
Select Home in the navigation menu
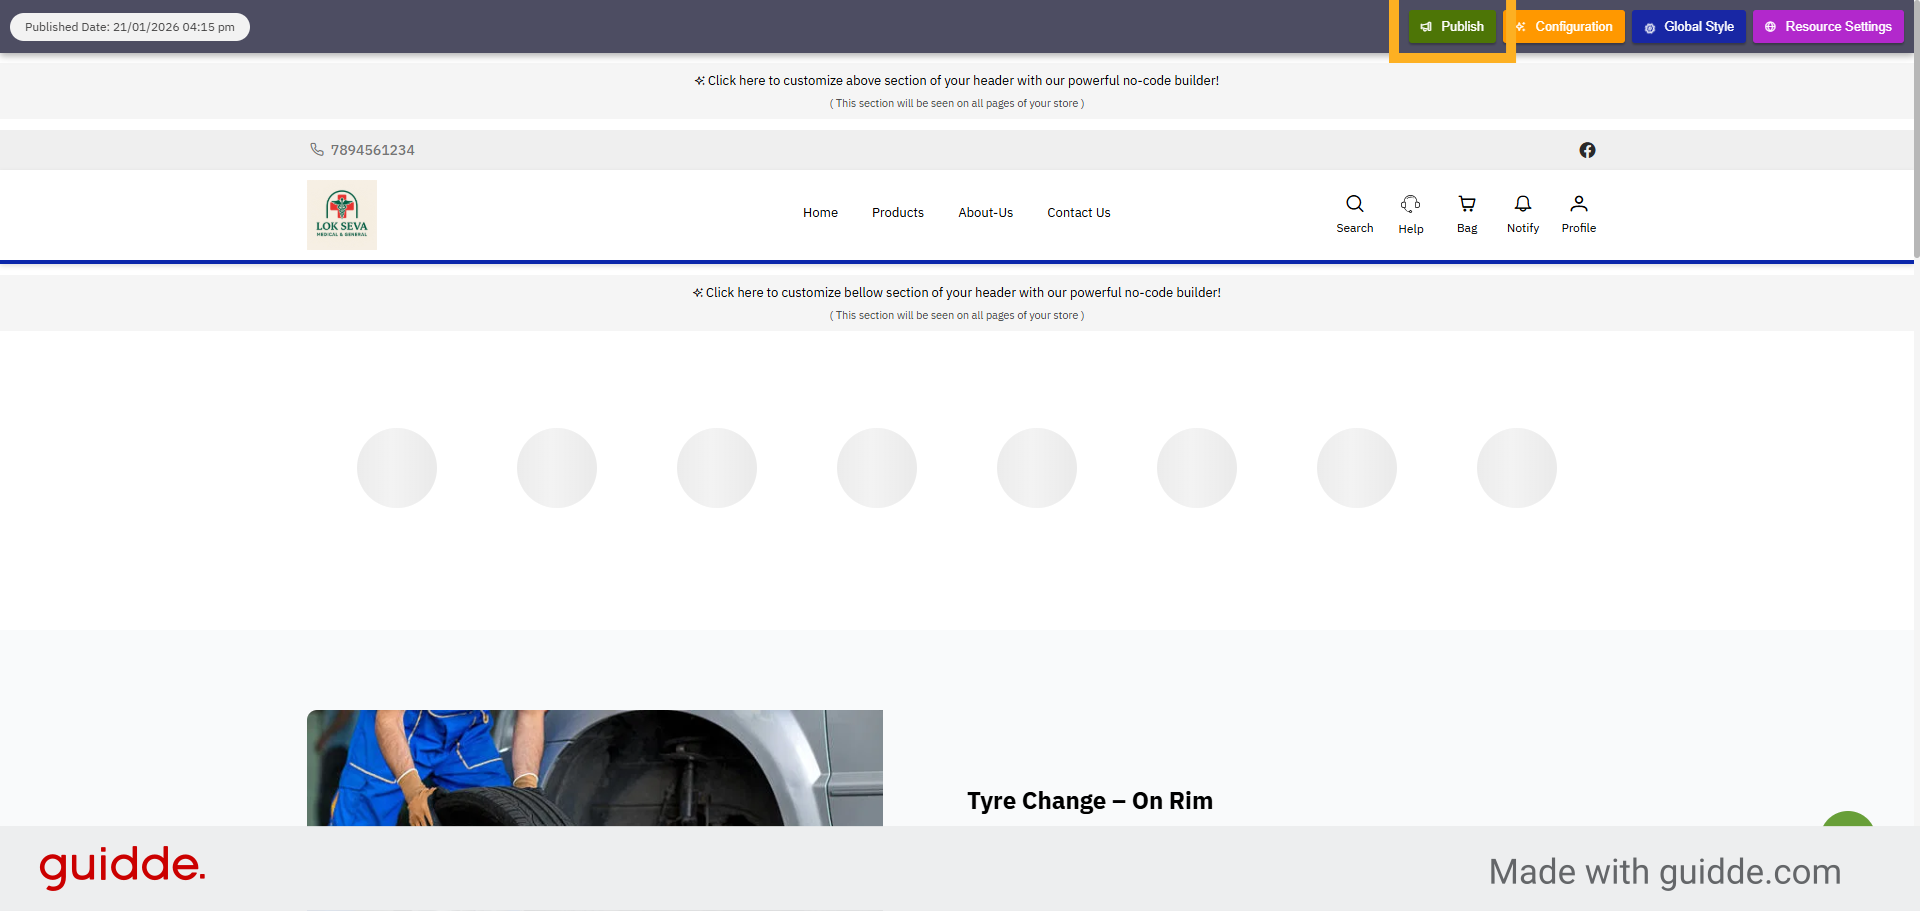(820, 212)
